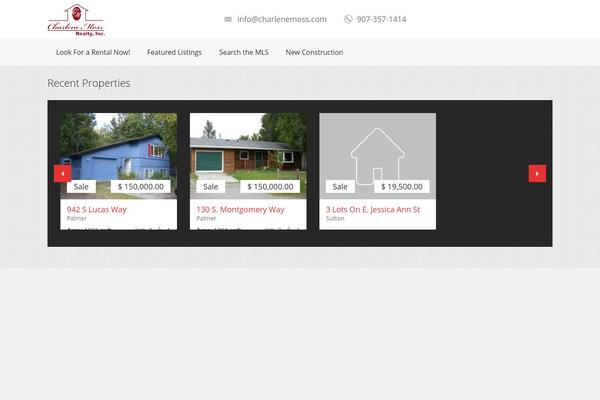Open the New Construction page
The height and width of the screenshot is (400, 600).
pyautogui.click(x=314, y=52)
